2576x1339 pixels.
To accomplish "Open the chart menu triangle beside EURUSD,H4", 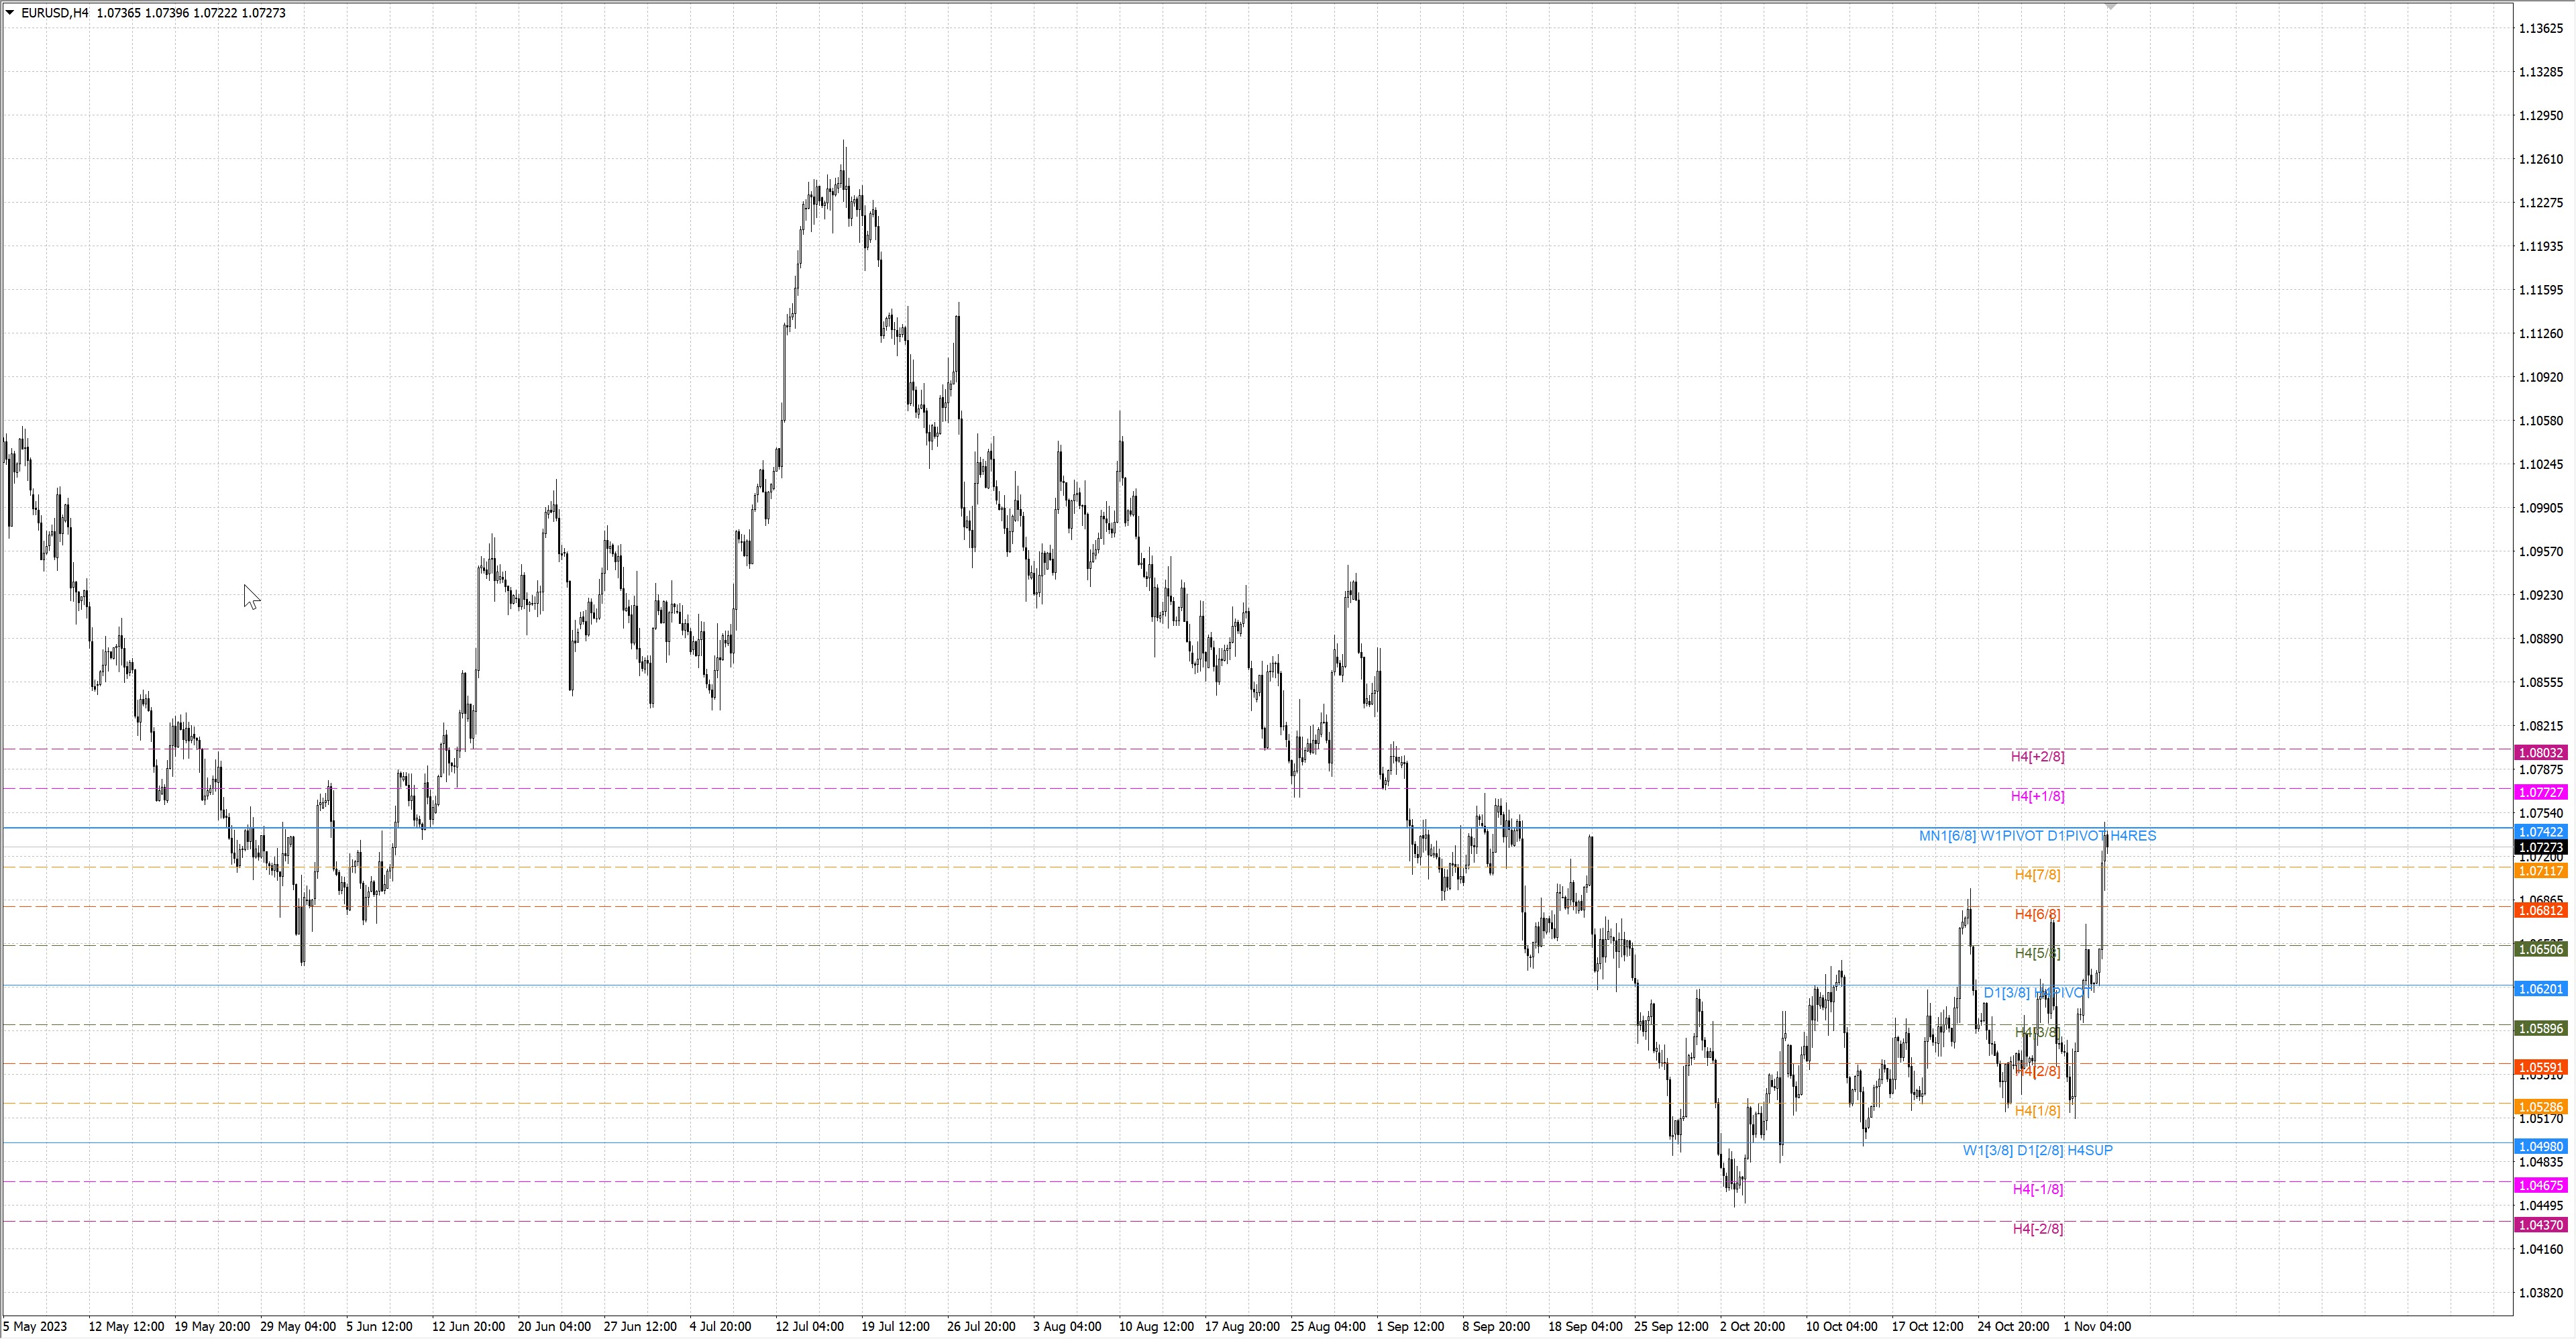I will (10, 13).
